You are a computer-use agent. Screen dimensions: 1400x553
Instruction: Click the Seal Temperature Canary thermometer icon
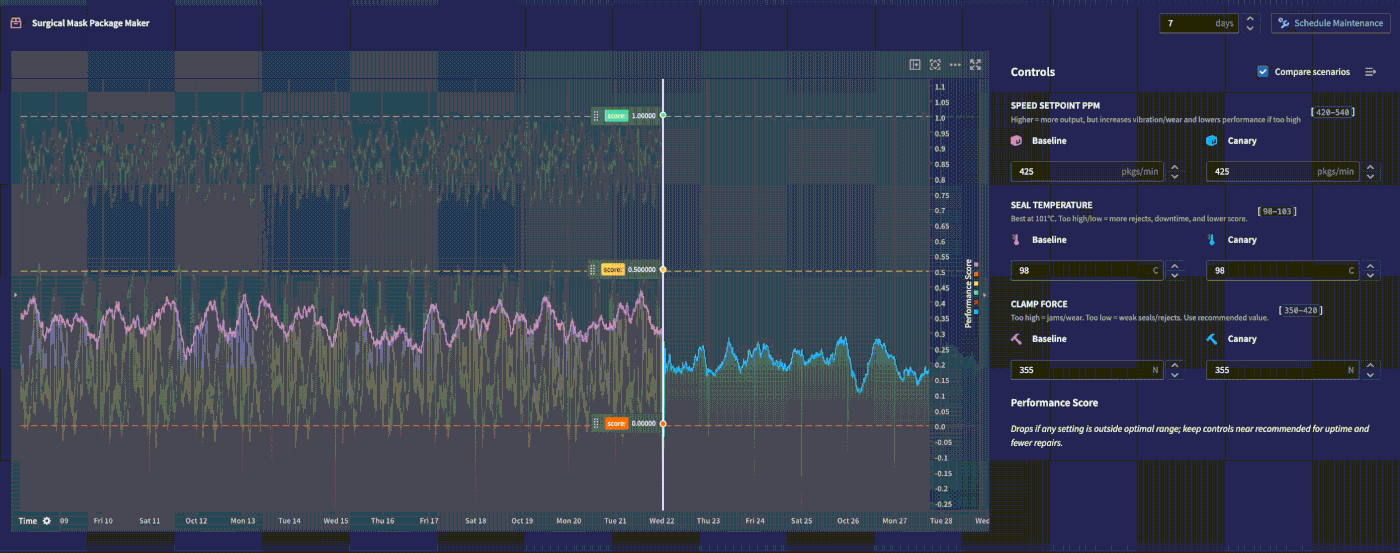click(x=1212, y=240)
